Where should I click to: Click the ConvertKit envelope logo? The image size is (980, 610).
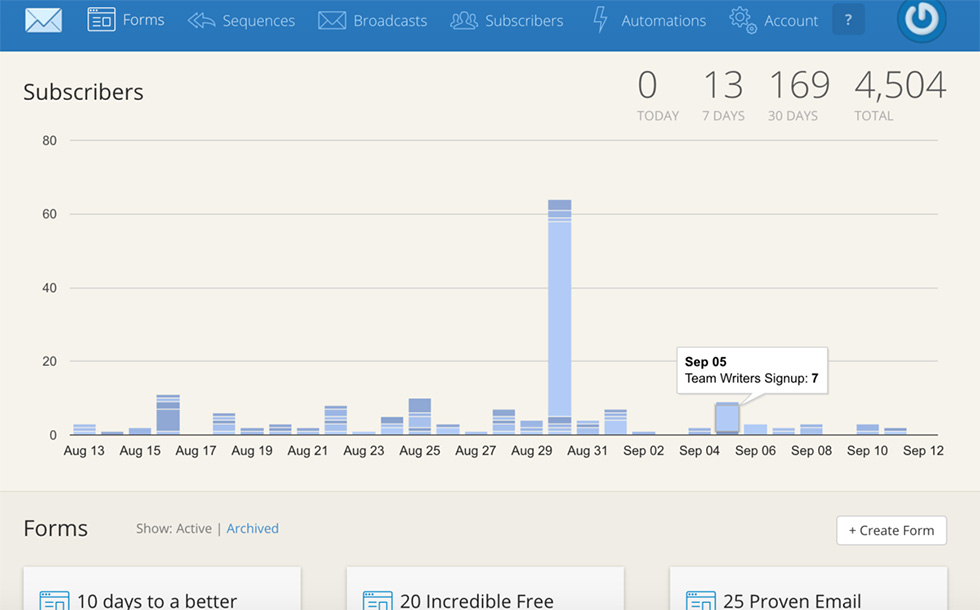[x=43, y=20]
